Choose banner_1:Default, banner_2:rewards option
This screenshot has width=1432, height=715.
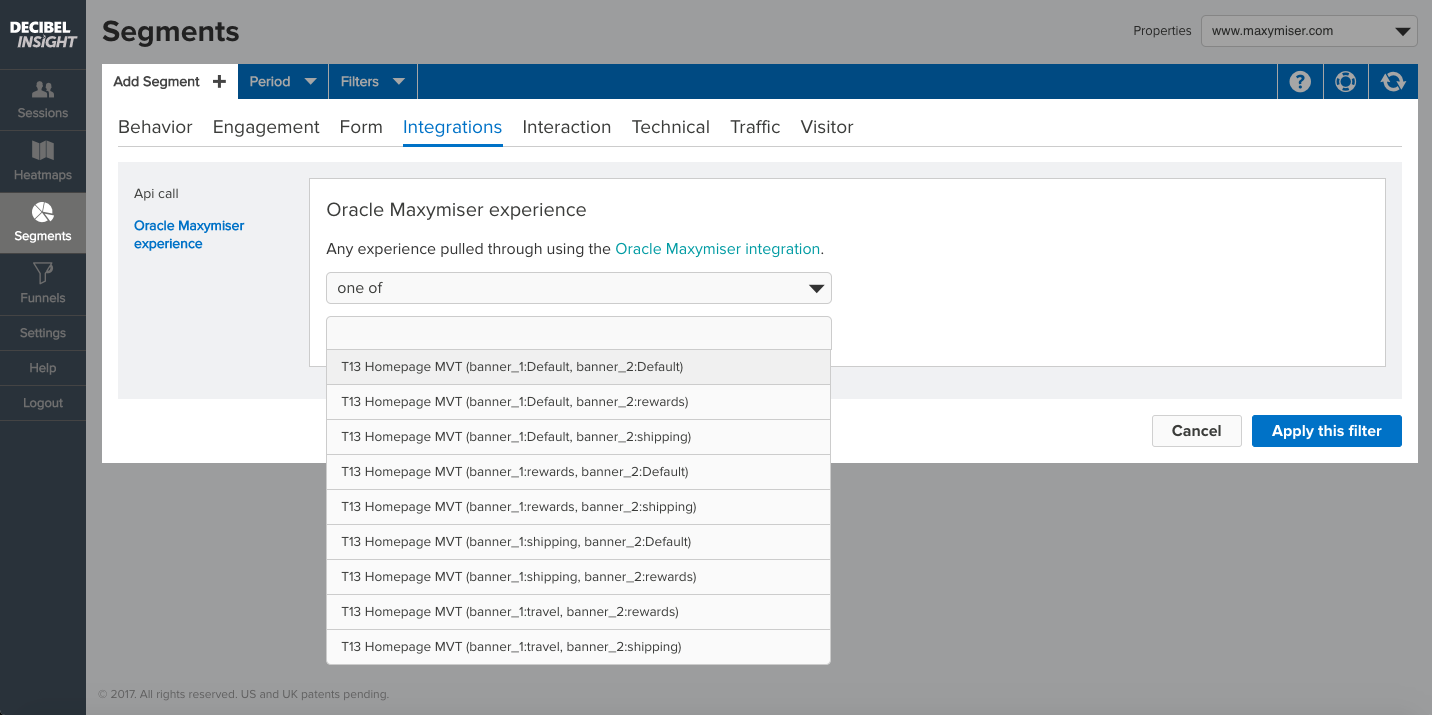point(579,402)
